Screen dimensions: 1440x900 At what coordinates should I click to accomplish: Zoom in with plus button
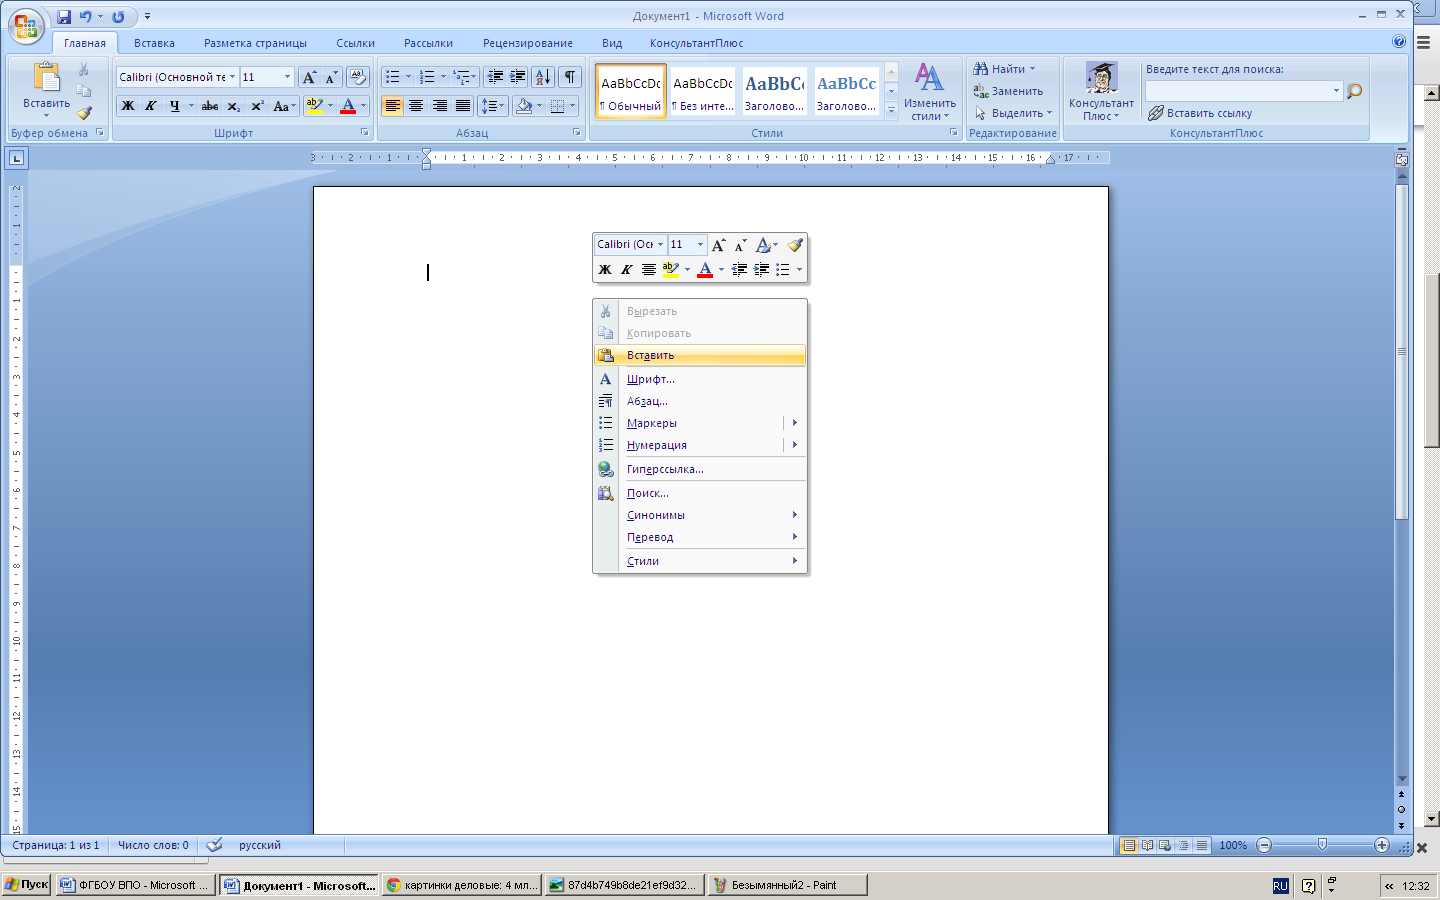click(x=1382, y=845)
